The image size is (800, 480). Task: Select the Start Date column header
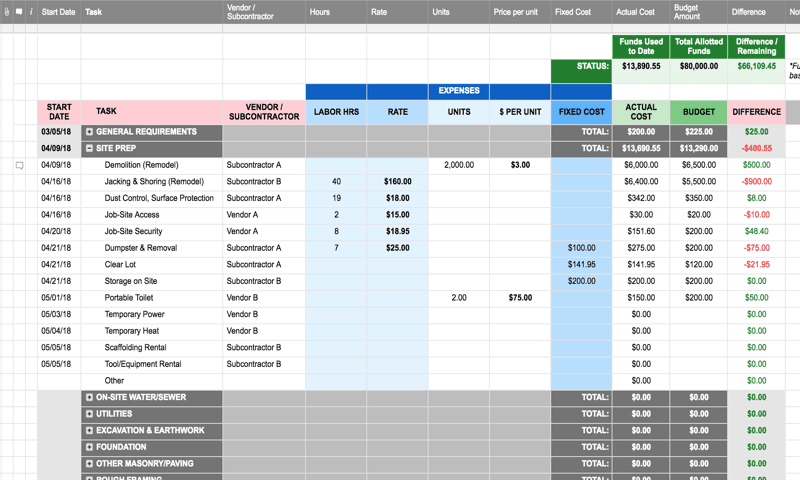[58, 12]
